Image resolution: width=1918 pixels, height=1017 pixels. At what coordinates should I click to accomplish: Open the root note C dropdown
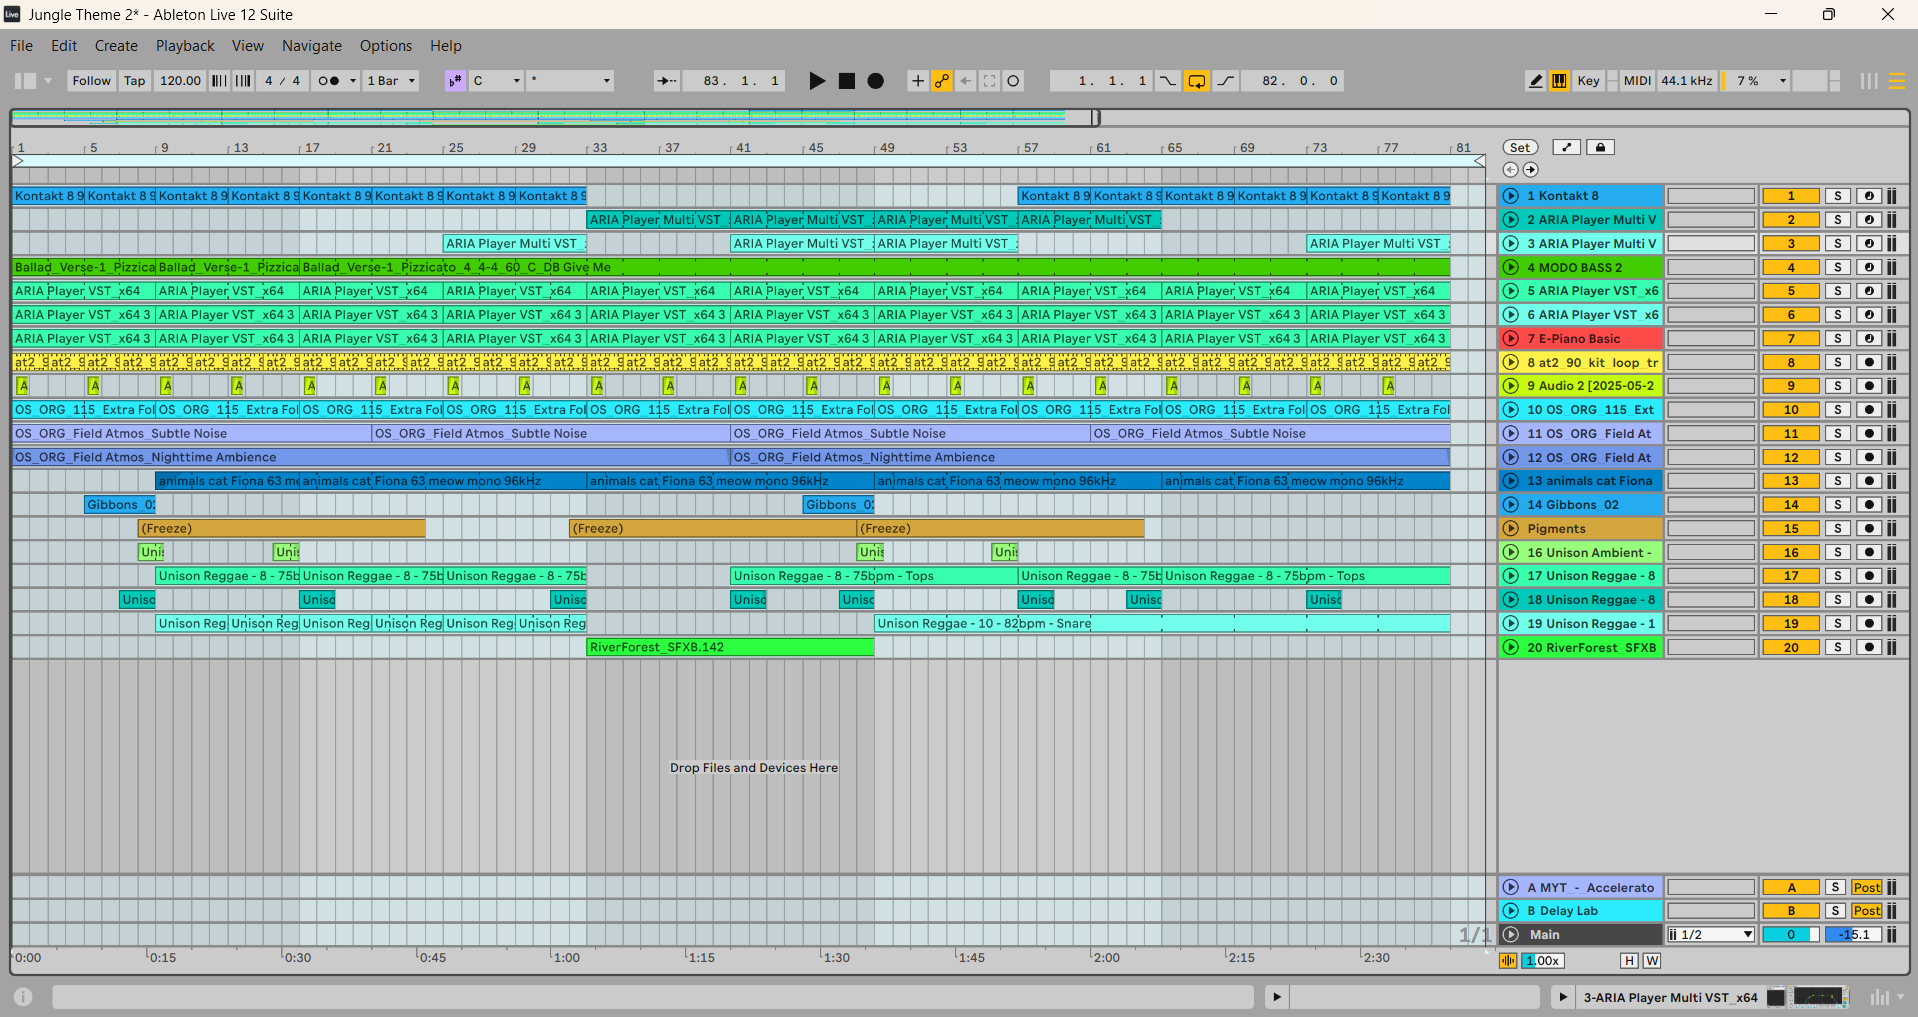click(497, 81)
